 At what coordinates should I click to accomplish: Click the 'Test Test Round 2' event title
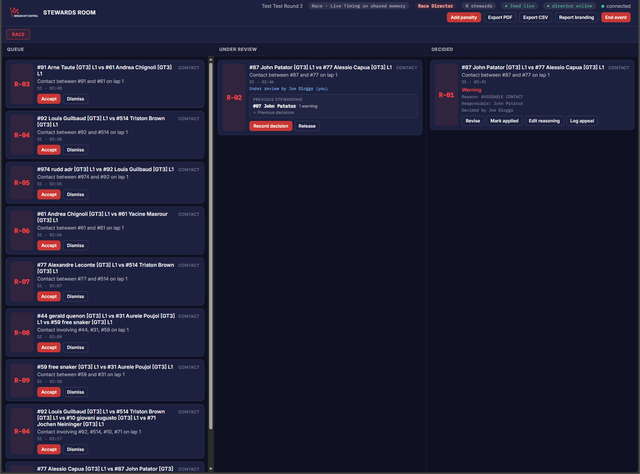(282, 6)
